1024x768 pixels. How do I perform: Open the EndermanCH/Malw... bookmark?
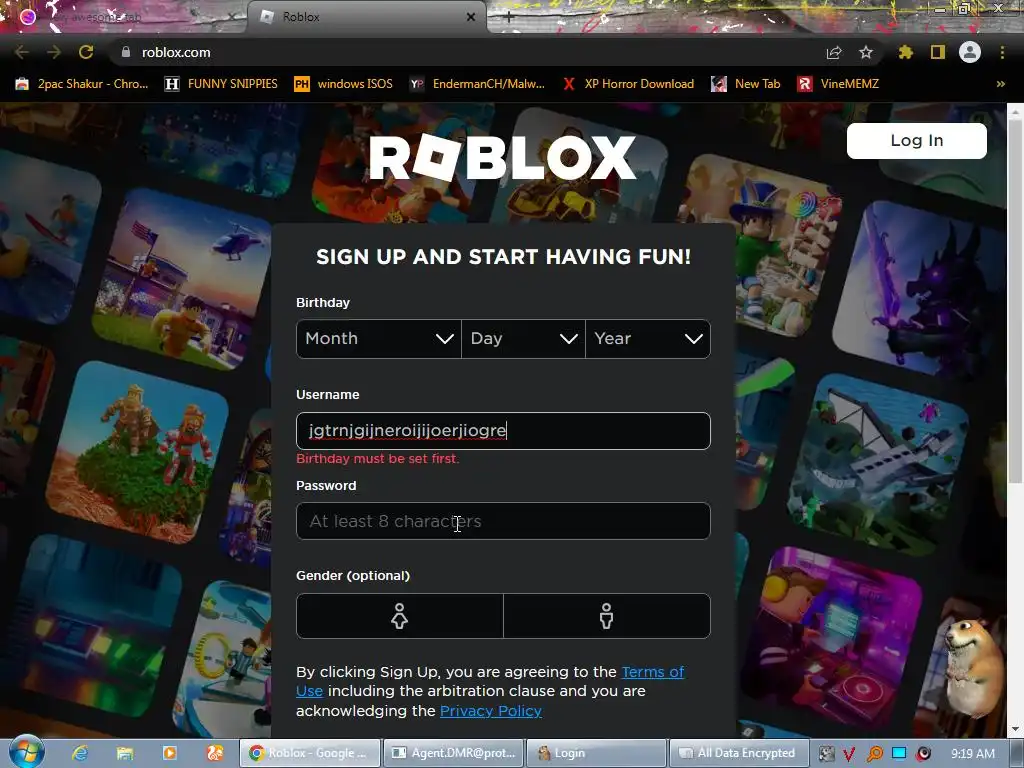pos(477,84)
